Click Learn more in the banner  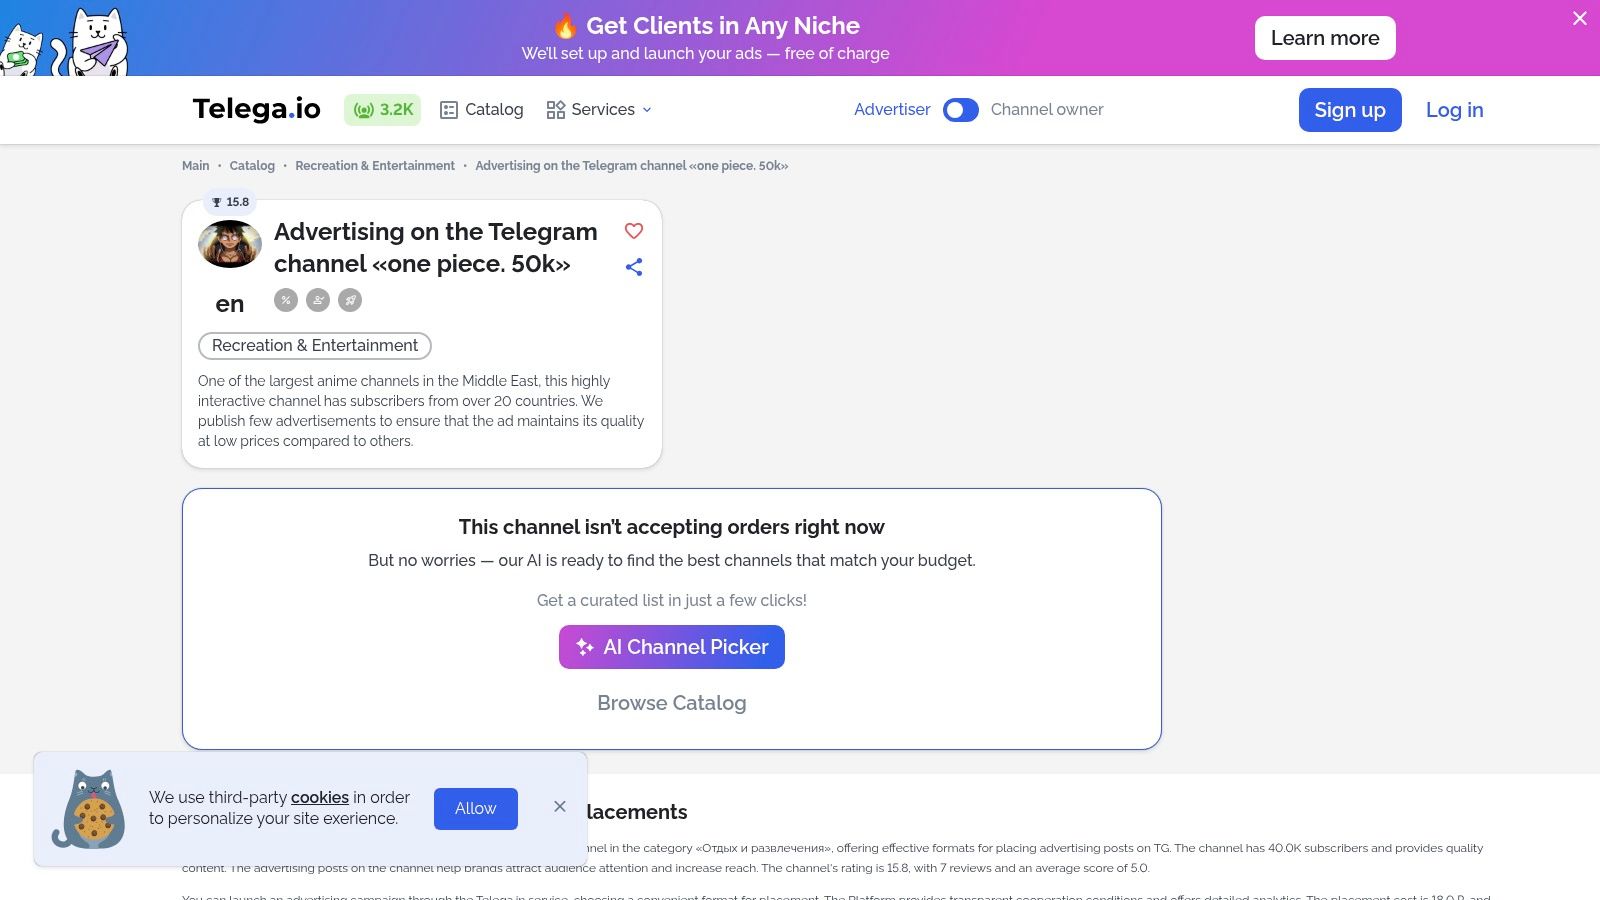1325,38
